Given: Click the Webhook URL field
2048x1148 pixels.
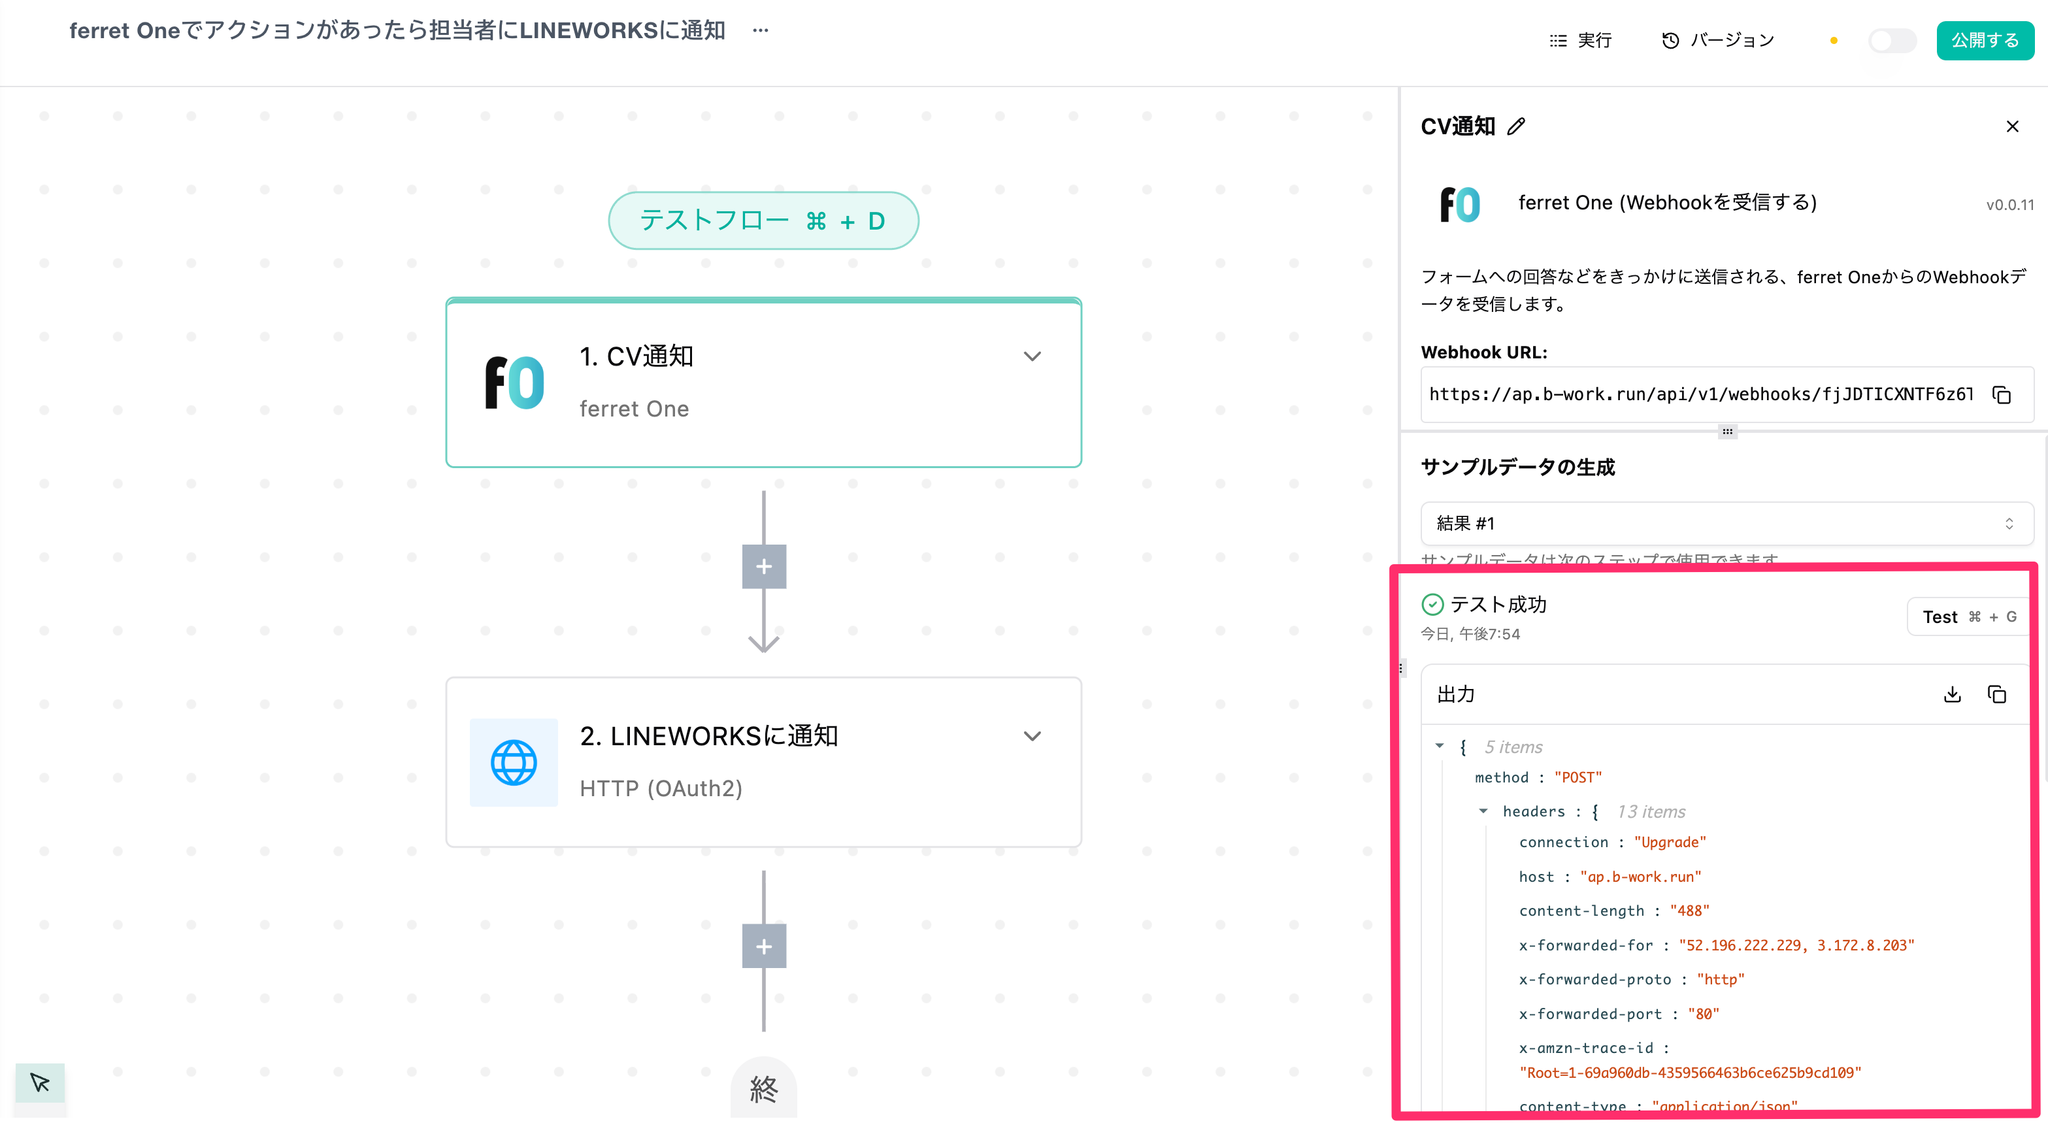Looking at the screenshot, I should (1700, 395).
